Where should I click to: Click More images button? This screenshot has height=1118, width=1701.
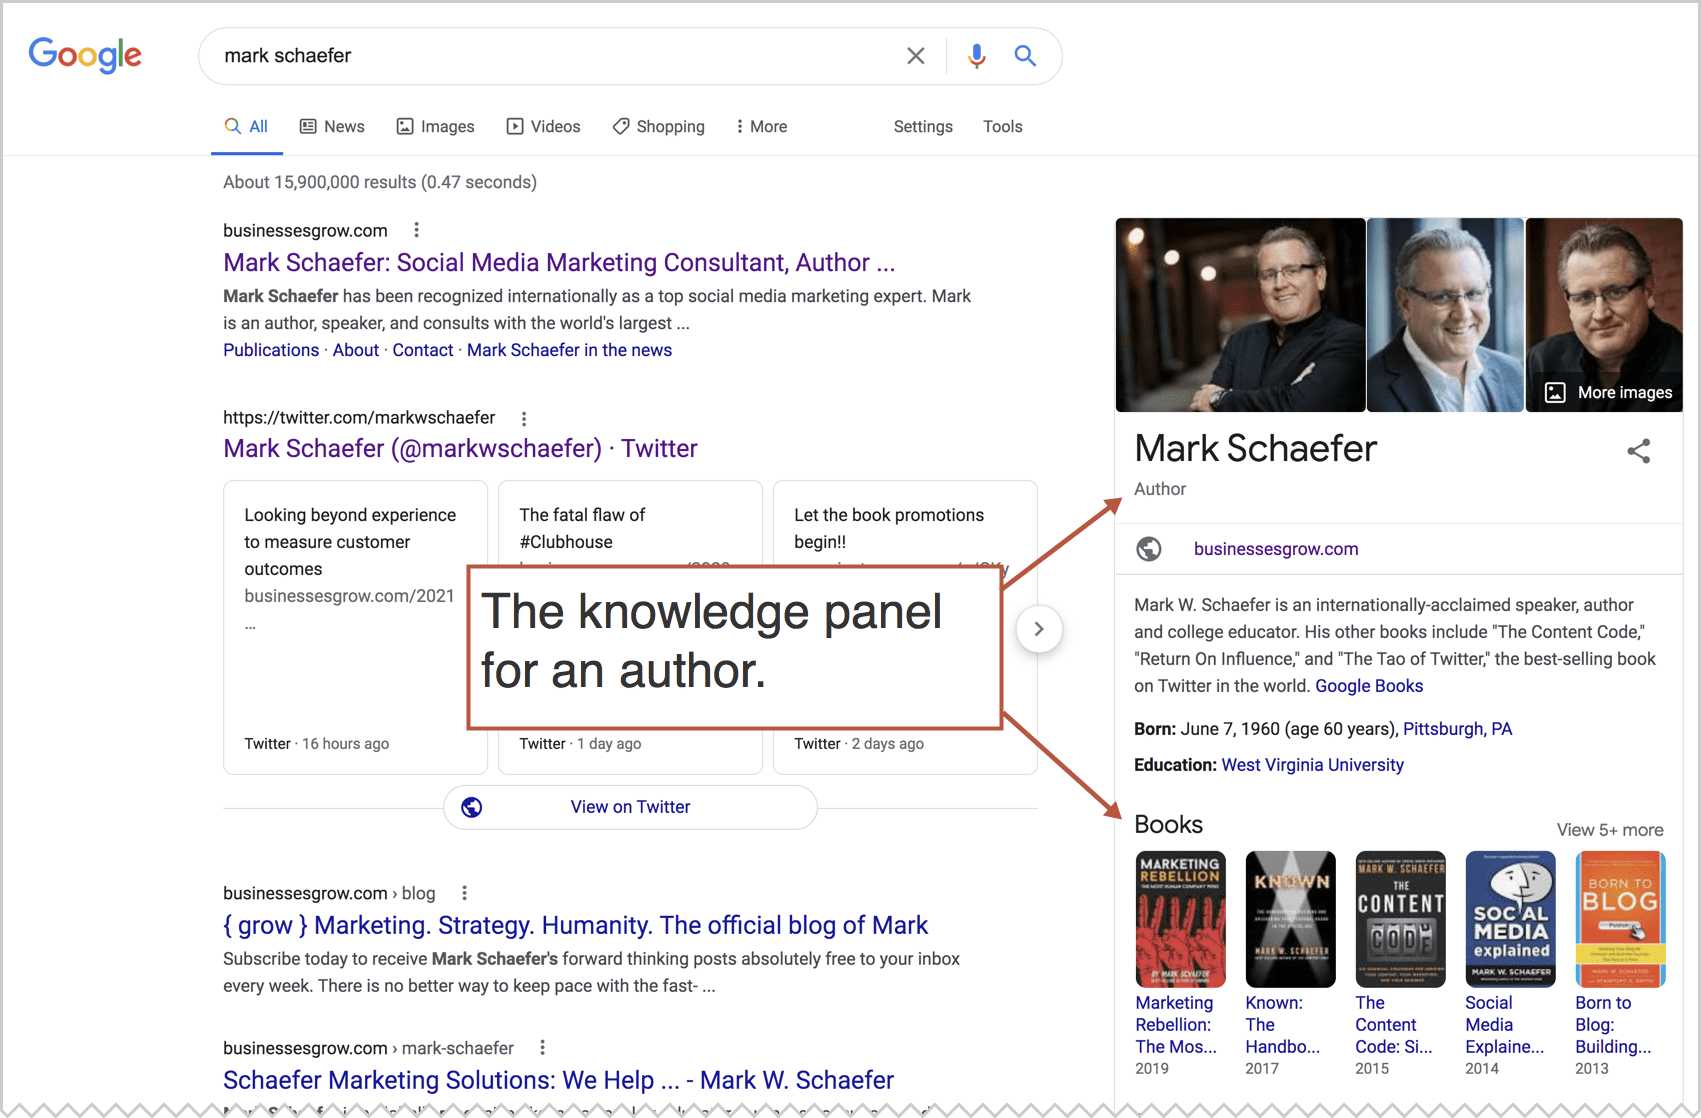(x=1609, y=393)
